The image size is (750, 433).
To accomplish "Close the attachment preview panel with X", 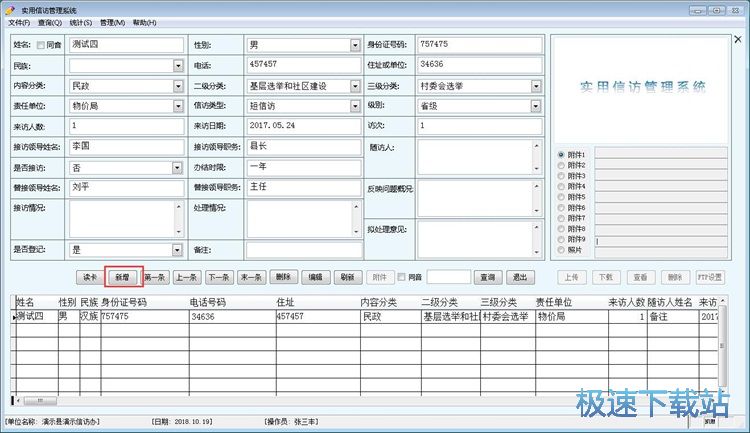I will [738, 39].
